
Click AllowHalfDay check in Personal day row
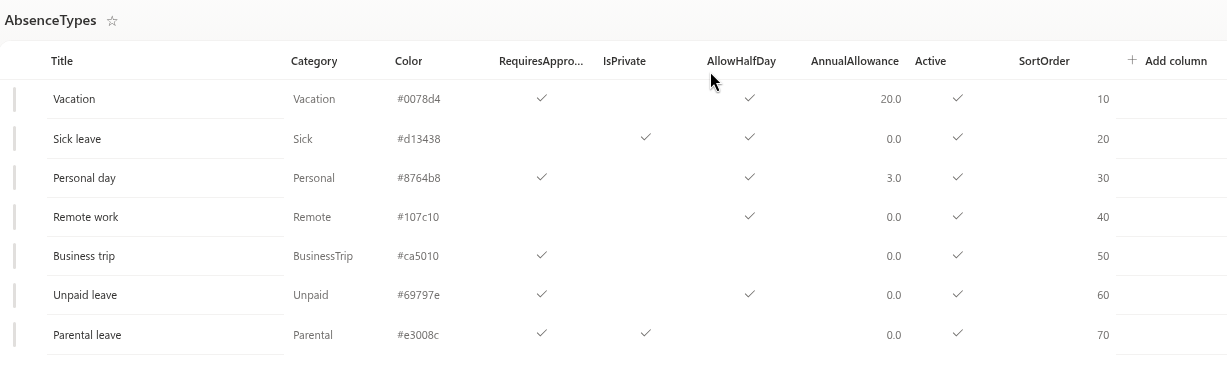pyautogui.click(x=750, y=177)
